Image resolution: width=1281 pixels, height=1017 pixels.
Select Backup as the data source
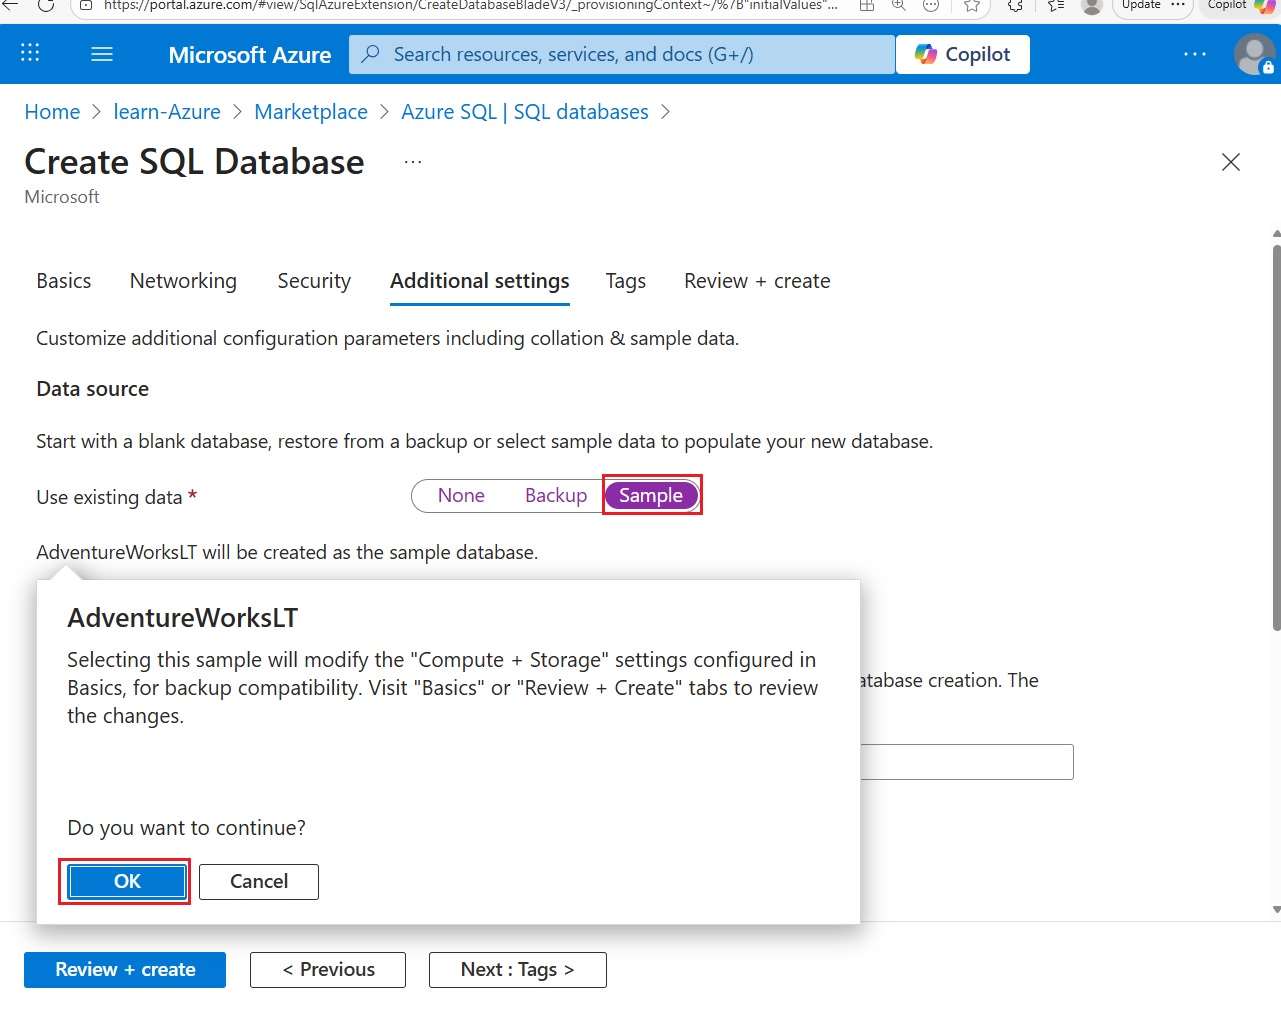click(556, 496)
